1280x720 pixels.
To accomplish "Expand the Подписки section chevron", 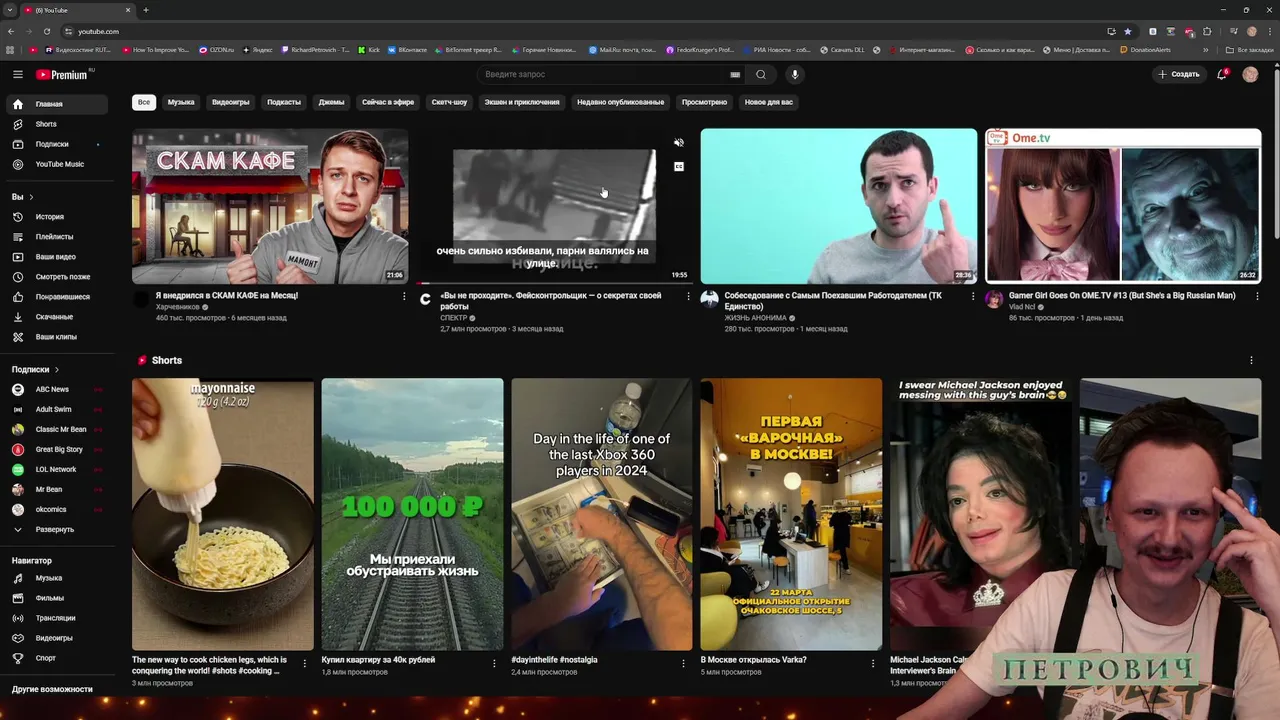I will click(x=56, y=370).
